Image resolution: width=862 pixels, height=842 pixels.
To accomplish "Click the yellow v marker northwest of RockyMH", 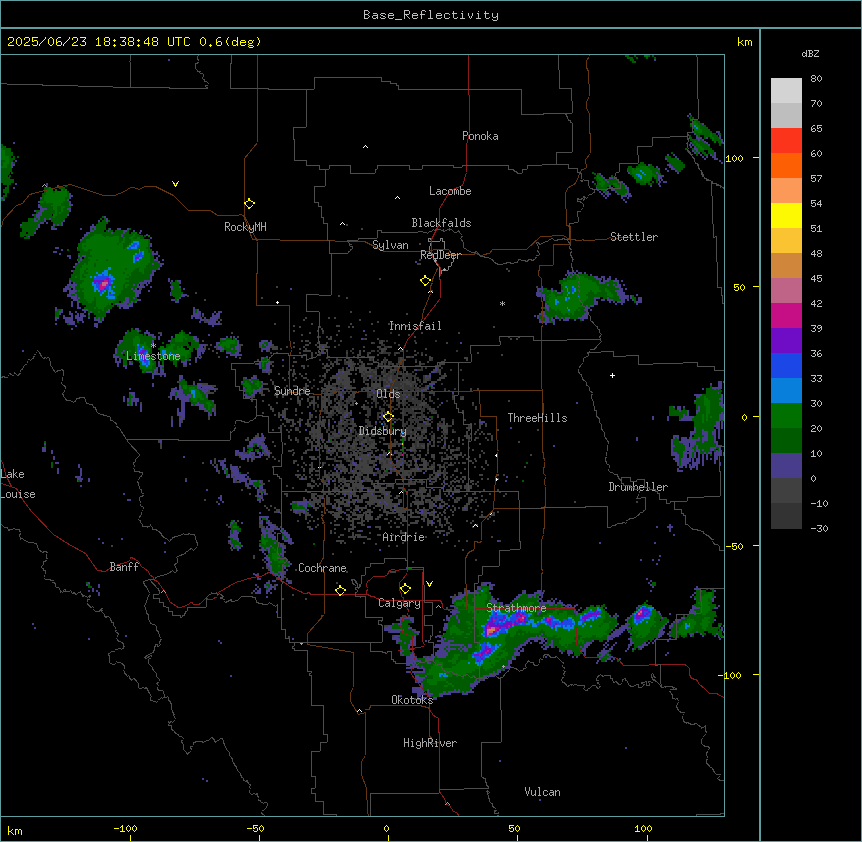I will [175, 184].
